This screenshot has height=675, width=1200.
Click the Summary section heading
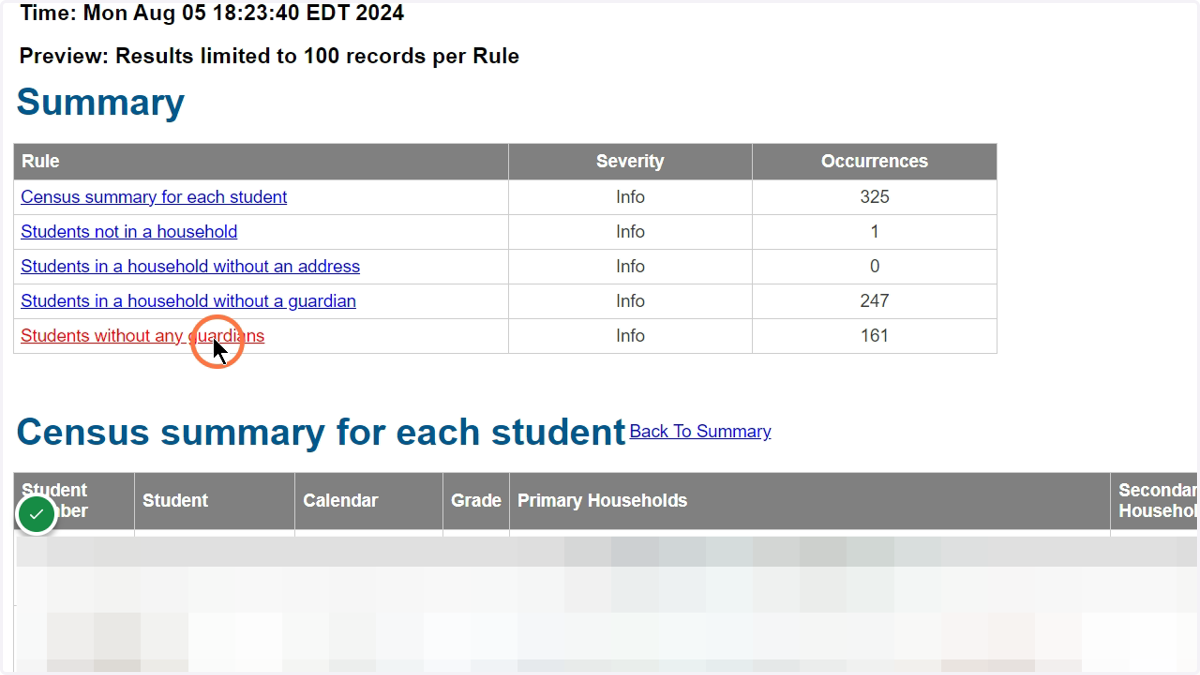[101, 103]
